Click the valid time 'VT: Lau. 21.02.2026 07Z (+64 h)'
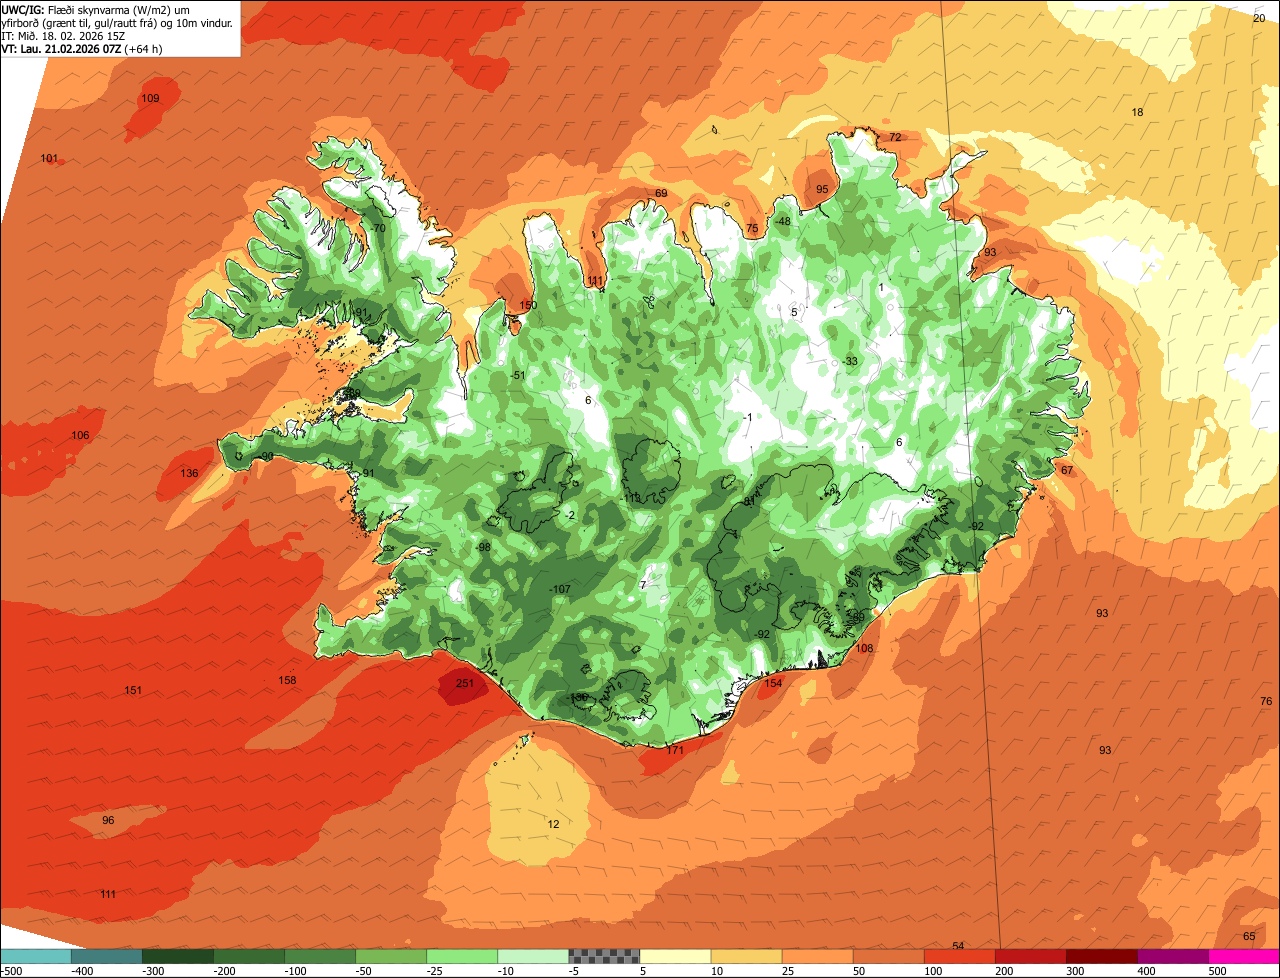 [82, 48]
